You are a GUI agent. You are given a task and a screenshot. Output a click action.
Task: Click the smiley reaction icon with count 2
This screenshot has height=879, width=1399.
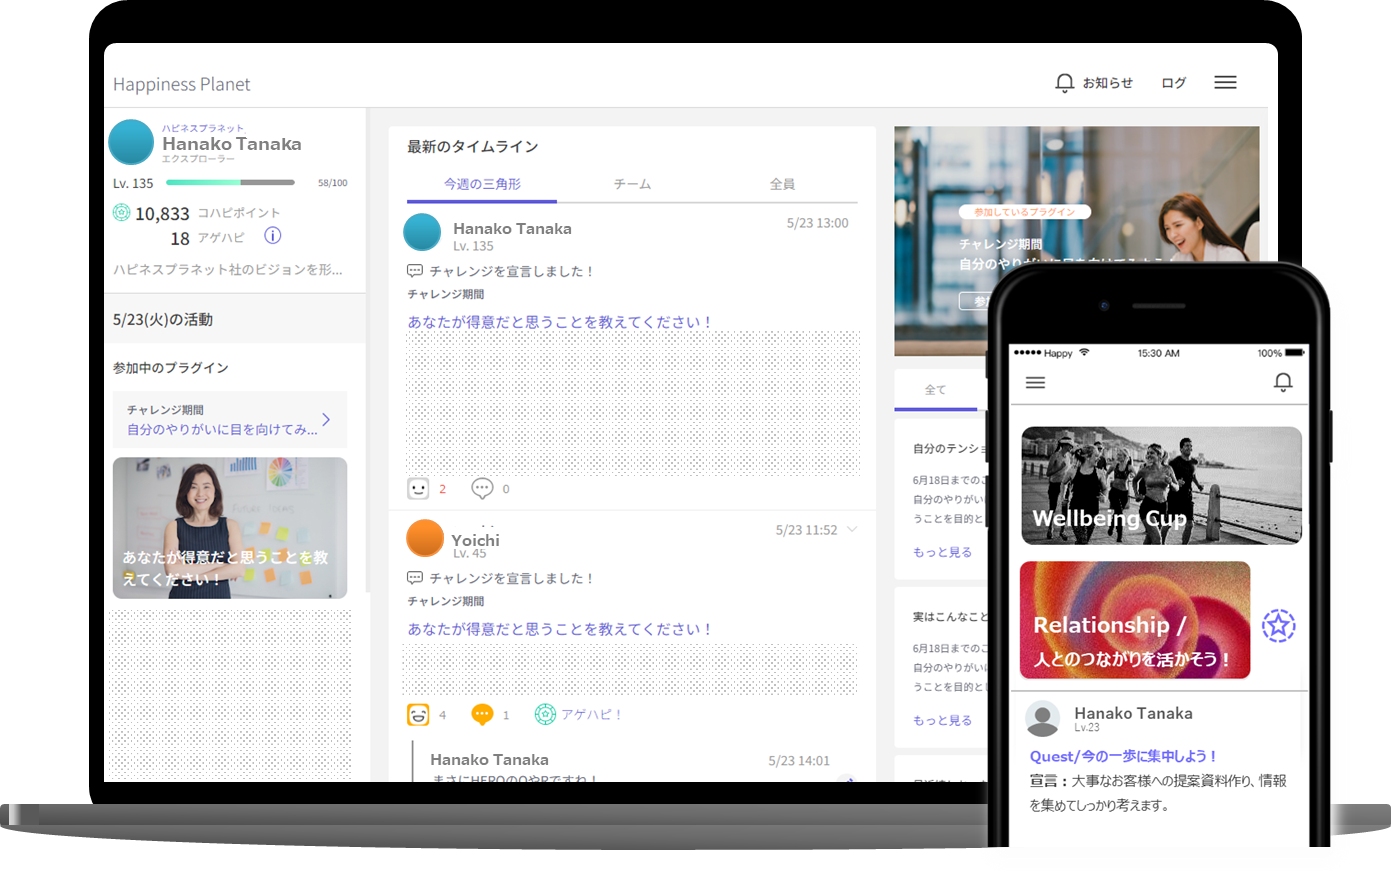coord(418,488)
